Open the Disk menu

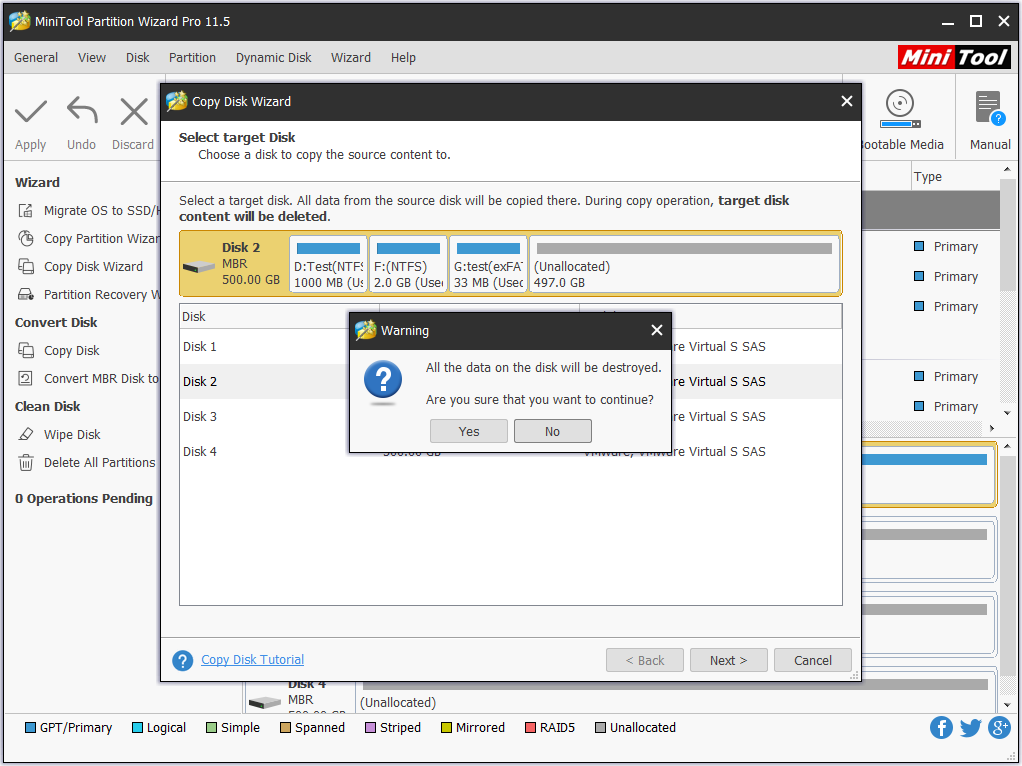tap(138, 57)
